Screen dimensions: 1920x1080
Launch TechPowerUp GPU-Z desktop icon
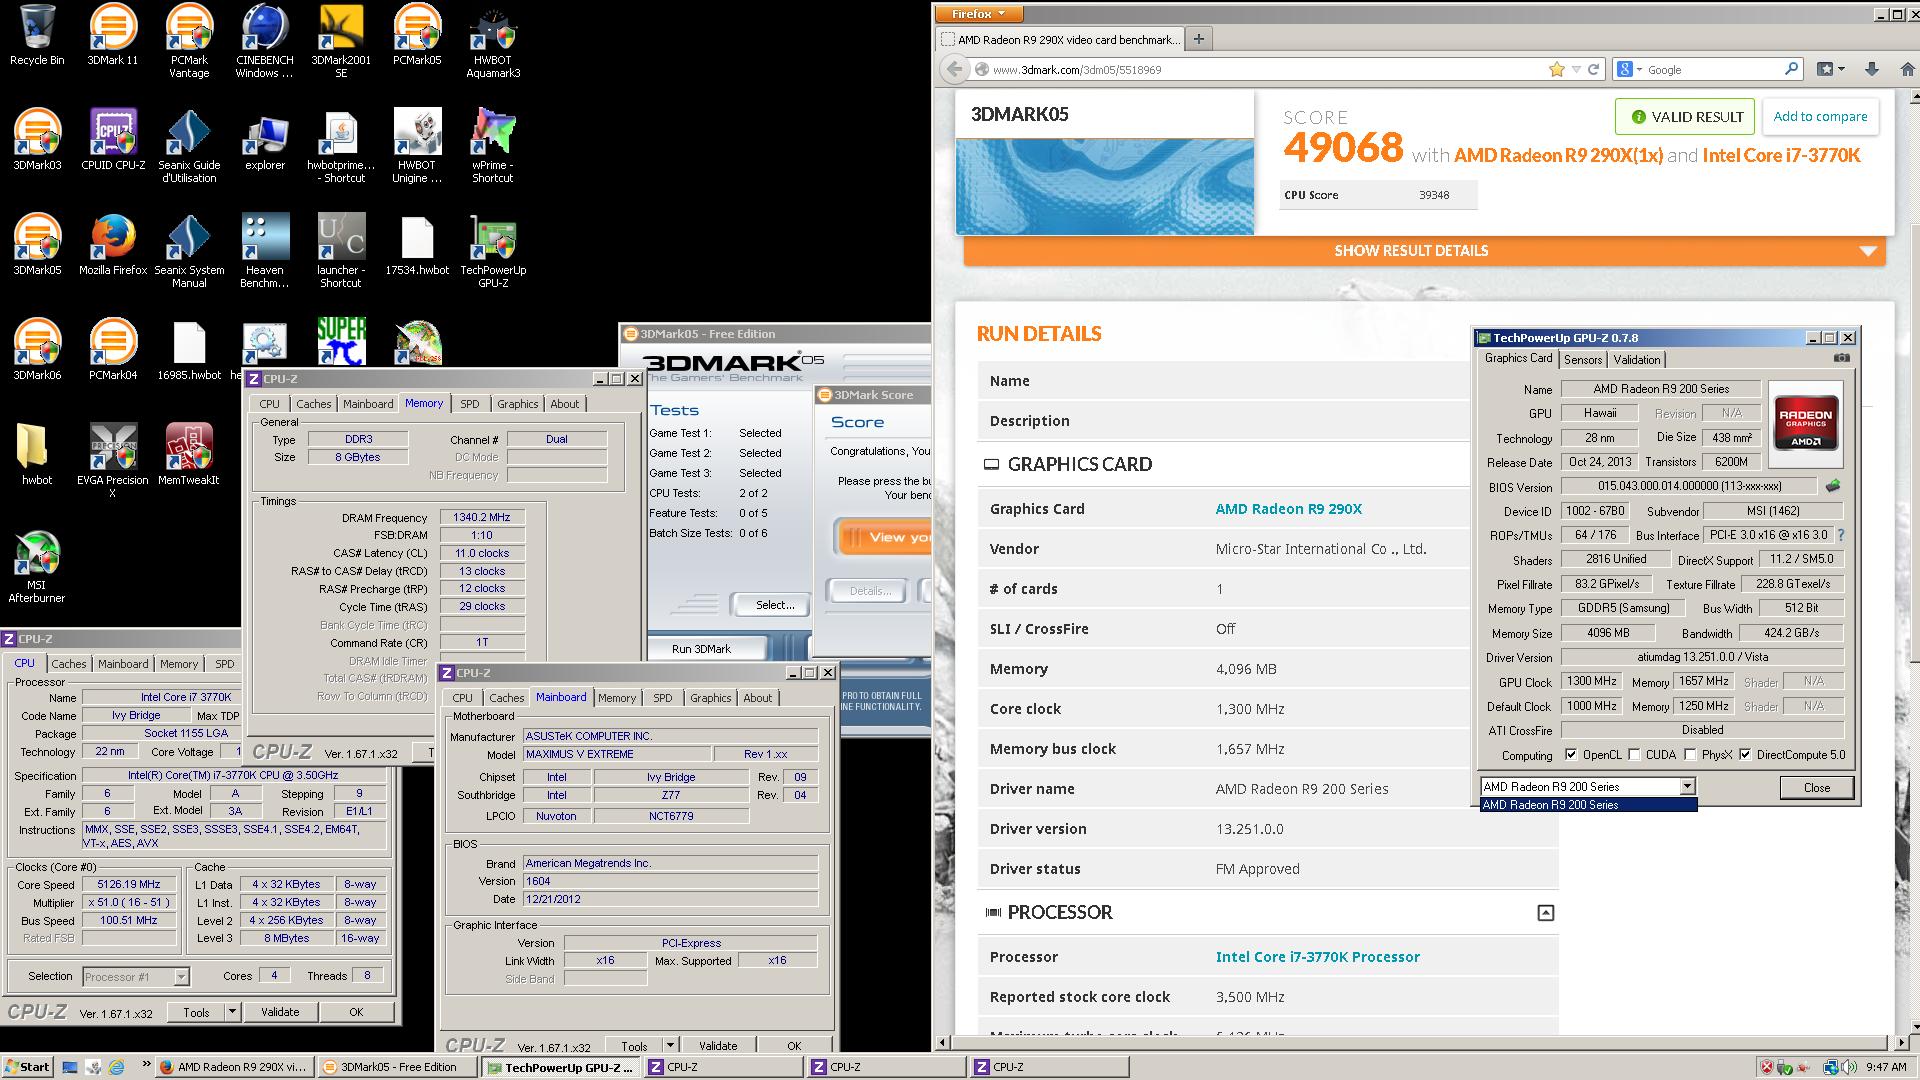click(x=493, y=252)
